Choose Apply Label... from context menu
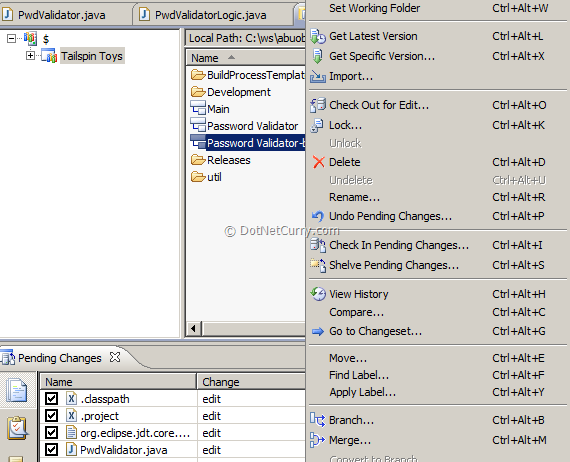Screen dimensions: 570x462 (437, 392)
